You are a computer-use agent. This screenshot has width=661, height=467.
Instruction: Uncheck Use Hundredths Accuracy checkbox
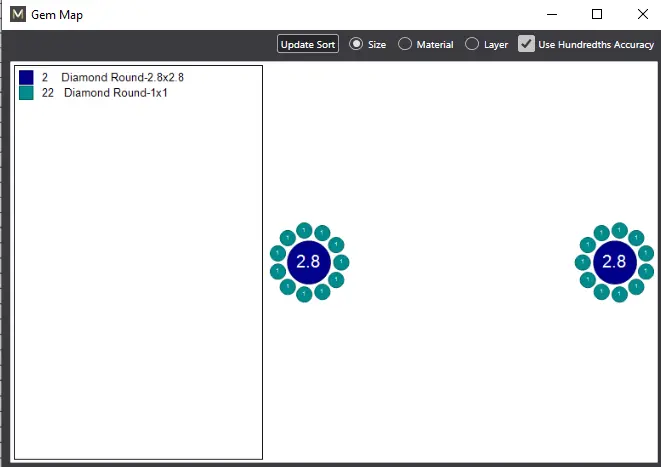point(526,45)
